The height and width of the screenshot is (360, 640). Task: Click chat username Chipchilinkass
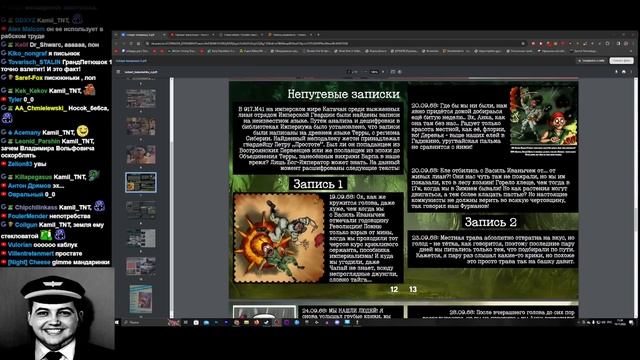(36, 207)
